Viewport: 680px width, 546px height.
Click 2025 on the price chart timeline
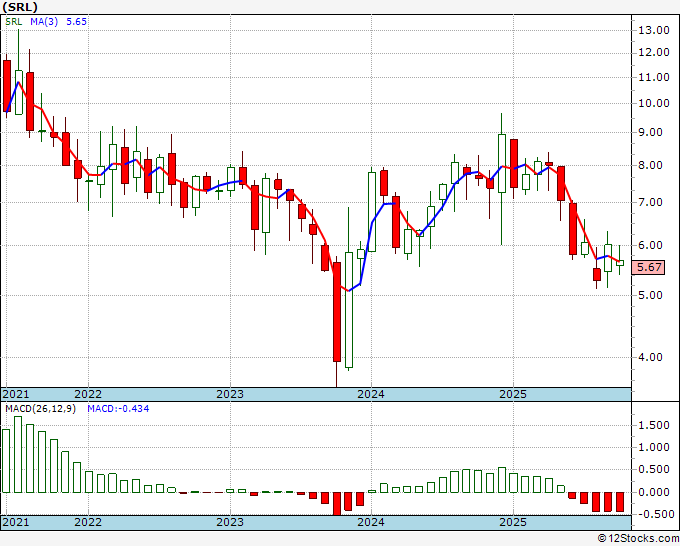[513, 394]
